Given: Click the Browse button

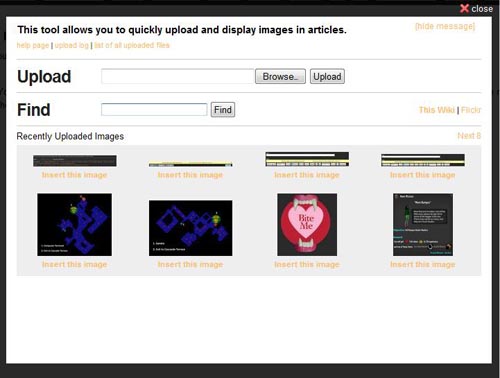Looking at the screenshot, I should click(x=280, y=76).
